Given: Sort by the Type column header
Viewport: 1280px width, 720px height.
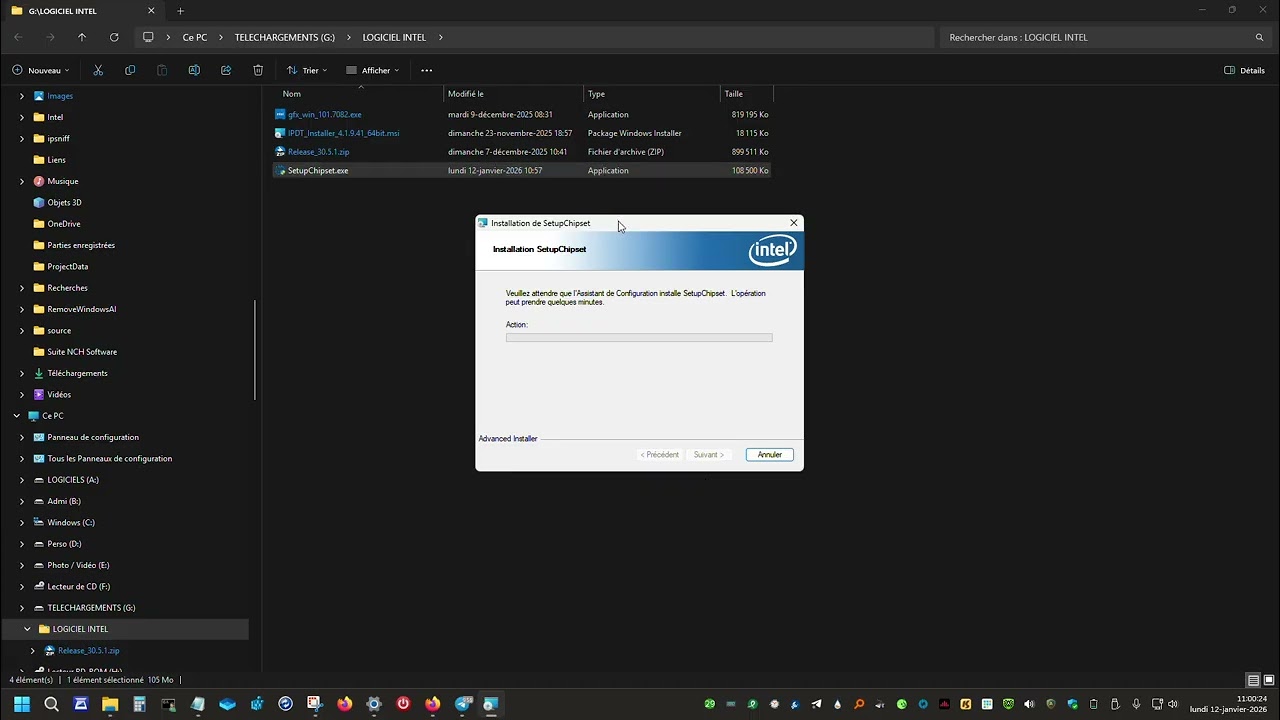Looking at the screenshot, I should [652, 94].
